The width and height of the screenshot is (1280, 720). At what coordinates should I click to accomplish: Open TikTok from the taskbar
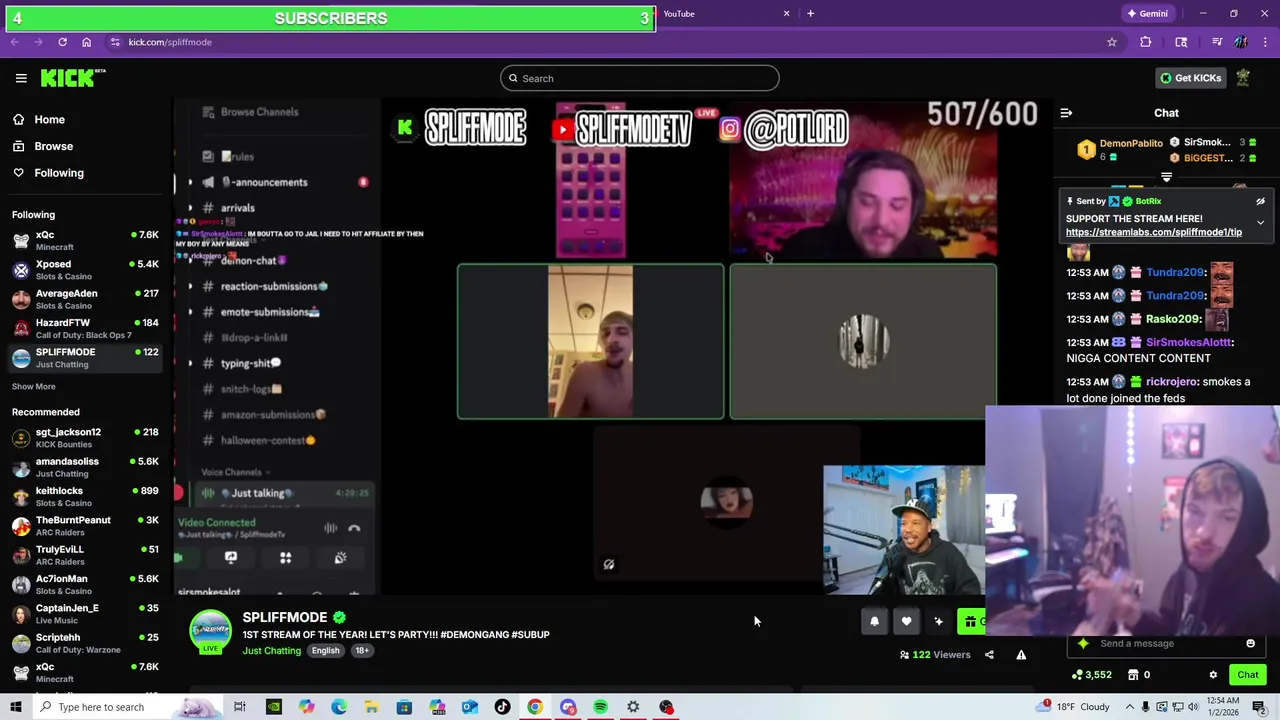click(x=502, y=707)
